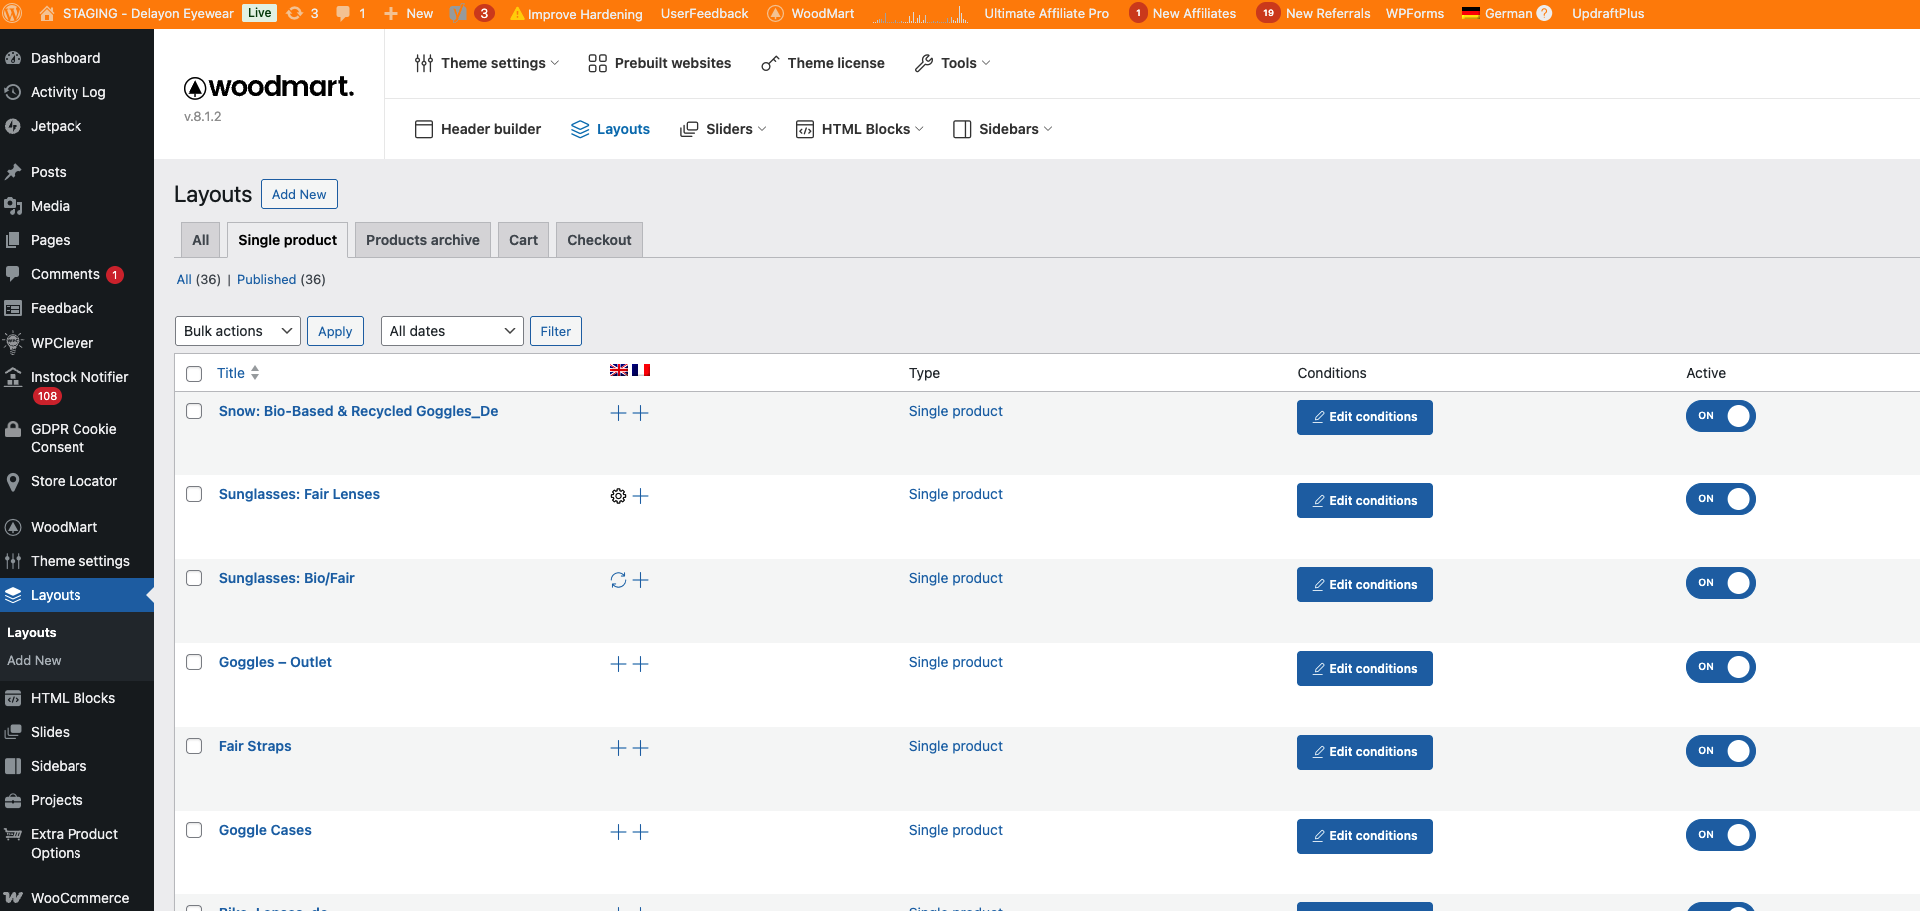Check the Sunglasses: Fair Lenses row
This screenshot has height=911, width=1920.
pyautogui.click(x=194, y=494)
